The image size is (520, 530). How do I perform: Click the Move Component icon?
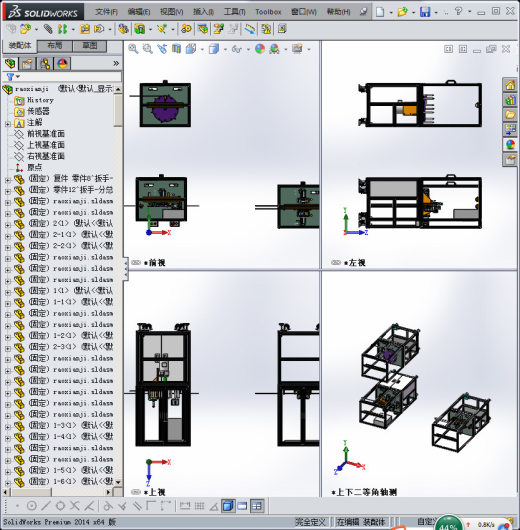(x=99, y=29)
